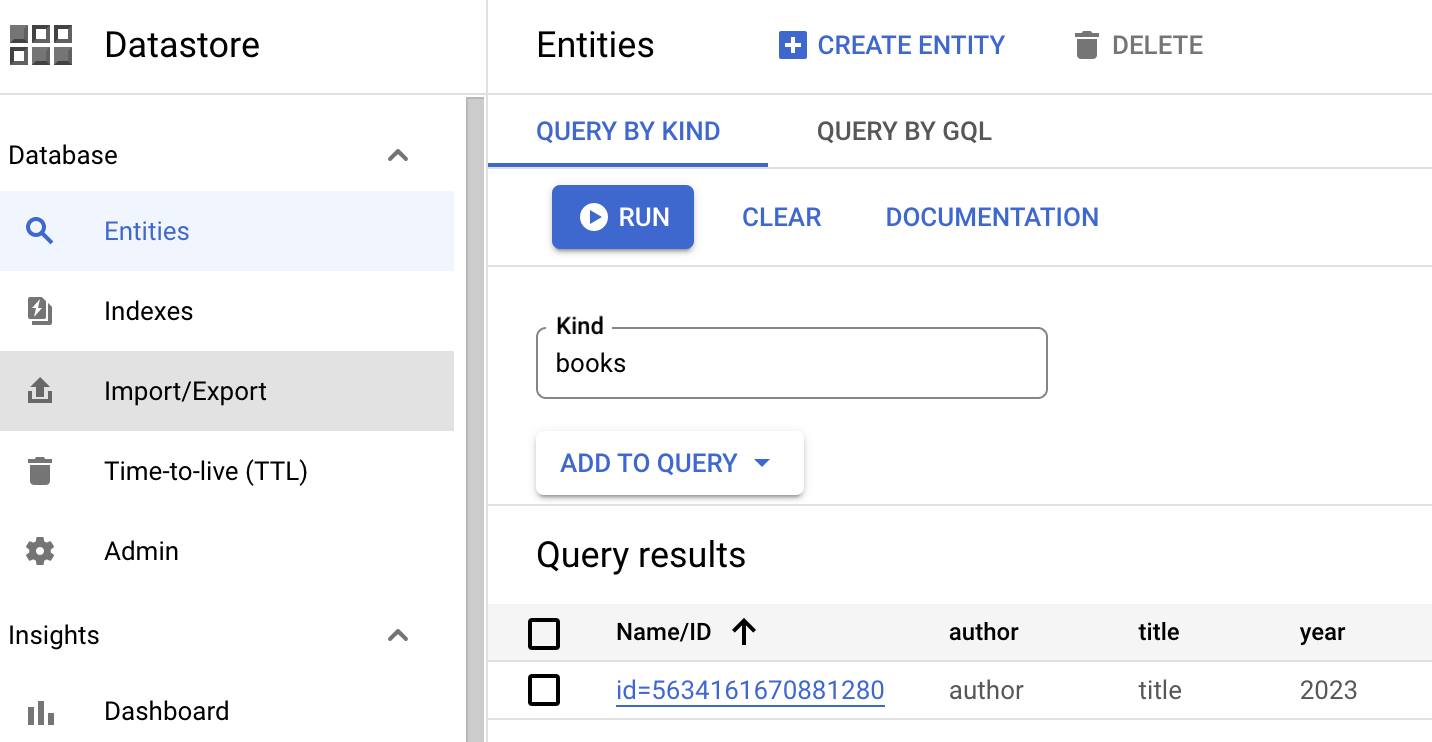The width and height of the screenshot is (1432, 742).
Task: Click the Indexes icon in sidebar
Action: [x=39, y=311]
